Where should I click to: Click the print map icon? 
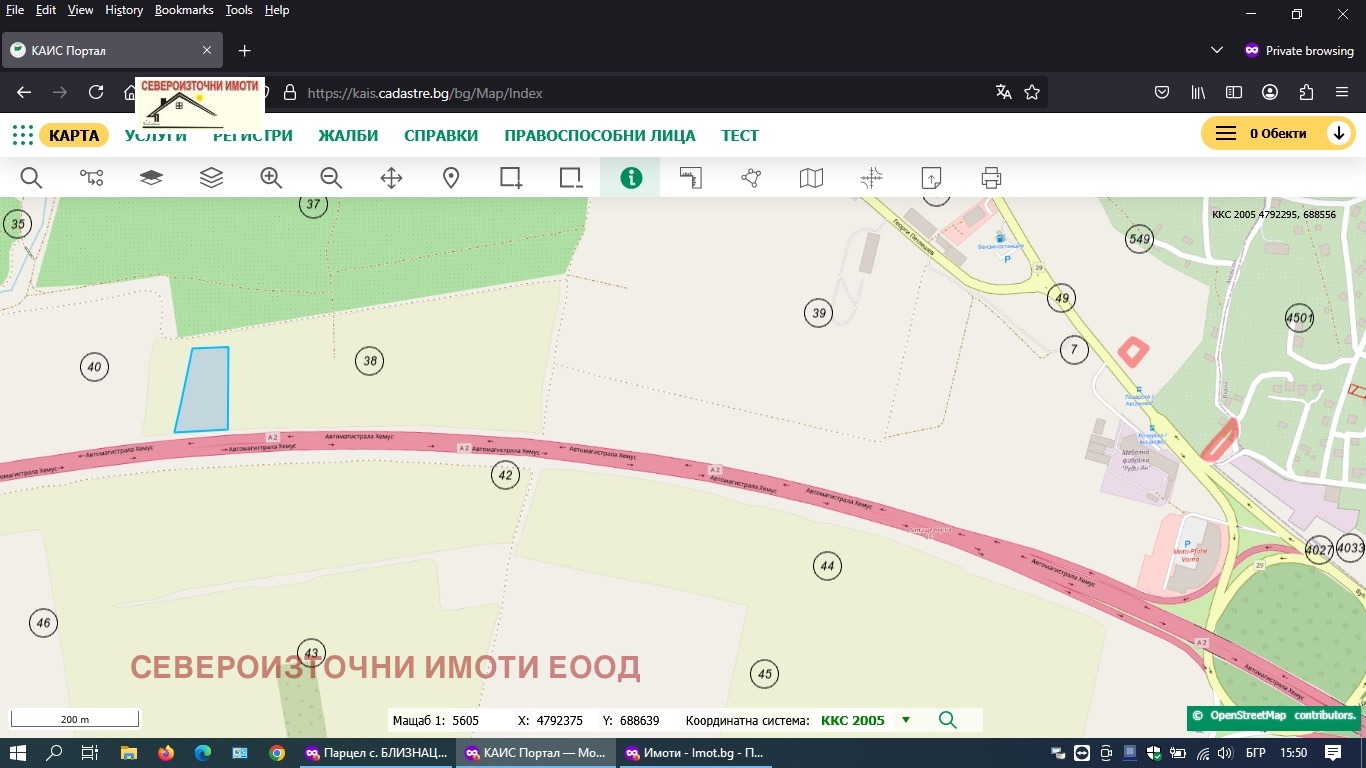(991, 178)
